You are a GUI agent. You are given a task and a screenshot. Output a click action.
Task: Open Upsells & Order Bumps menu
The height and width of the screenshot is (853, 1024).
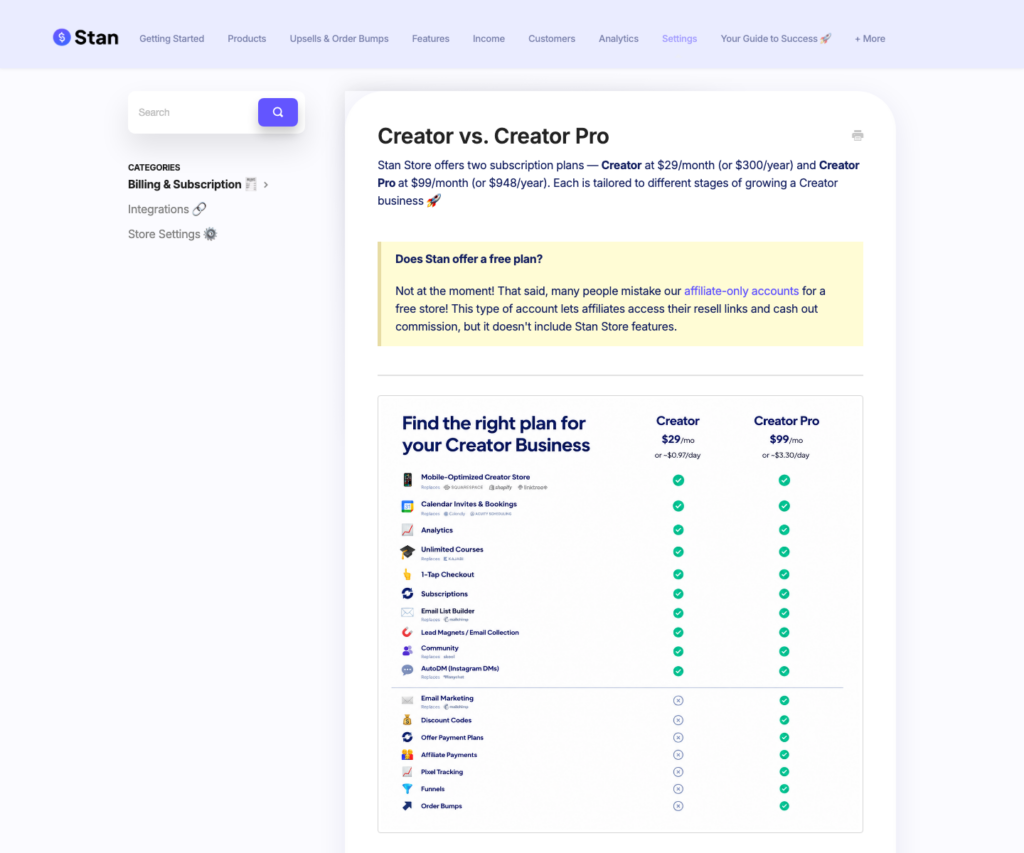coord(339,39)
